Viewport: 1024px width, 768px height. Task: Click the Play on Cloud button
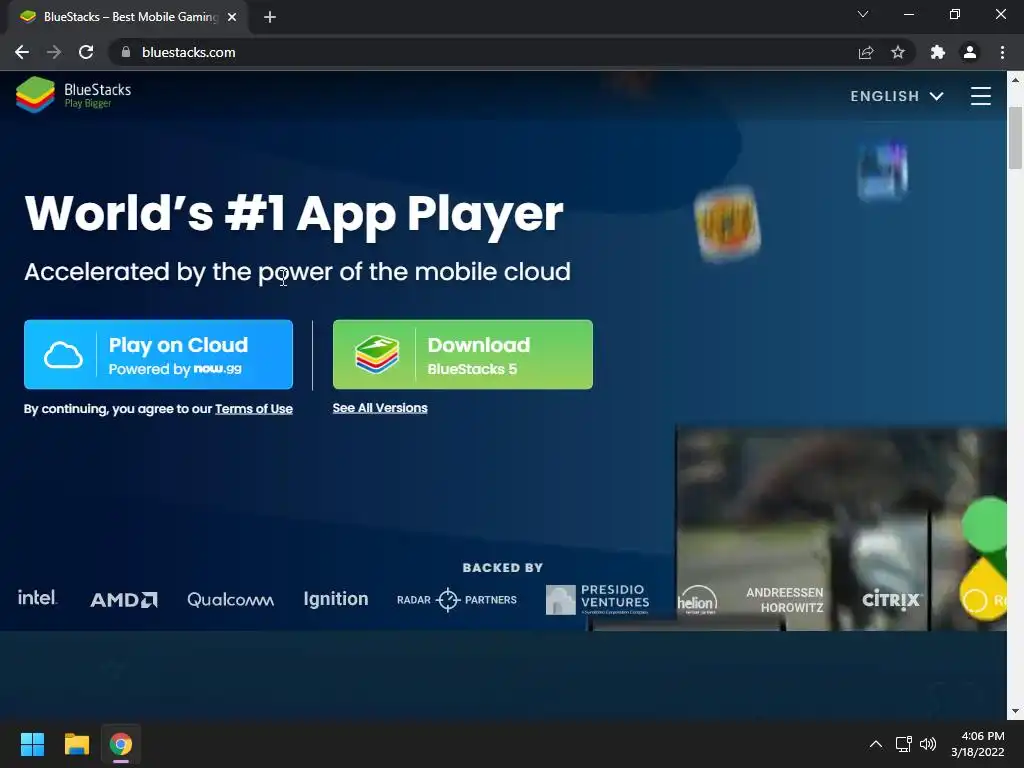click(x=158, y=355)
